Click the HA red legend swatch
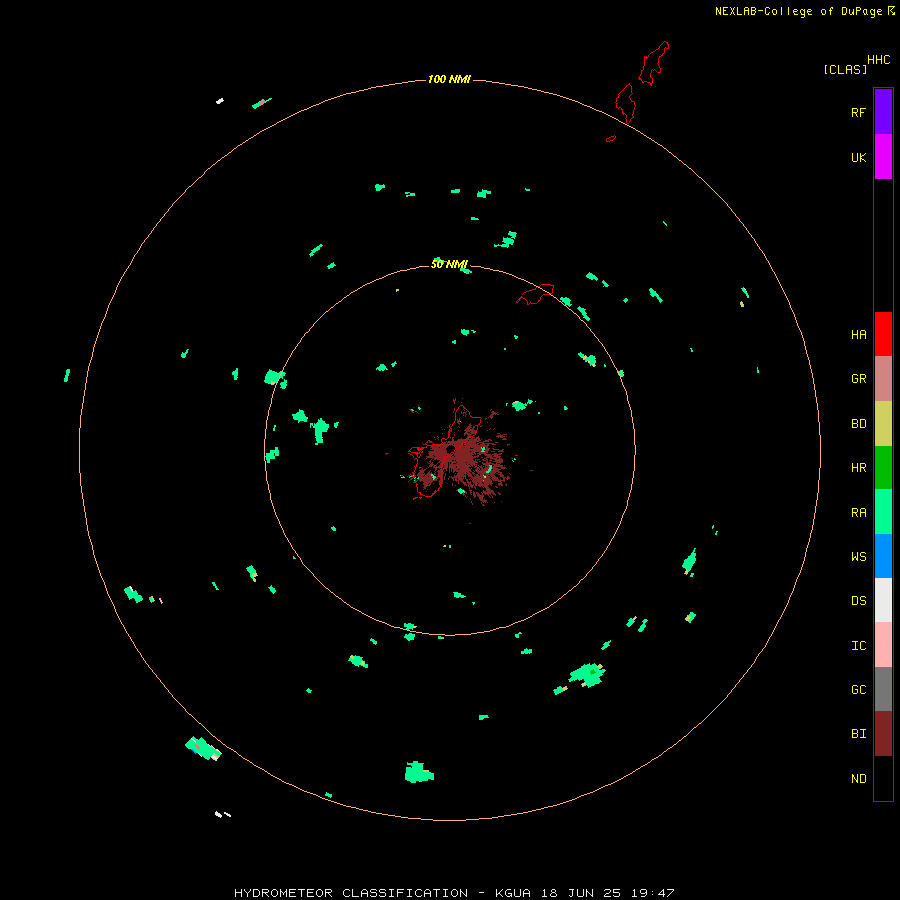 tap(883, 334)
